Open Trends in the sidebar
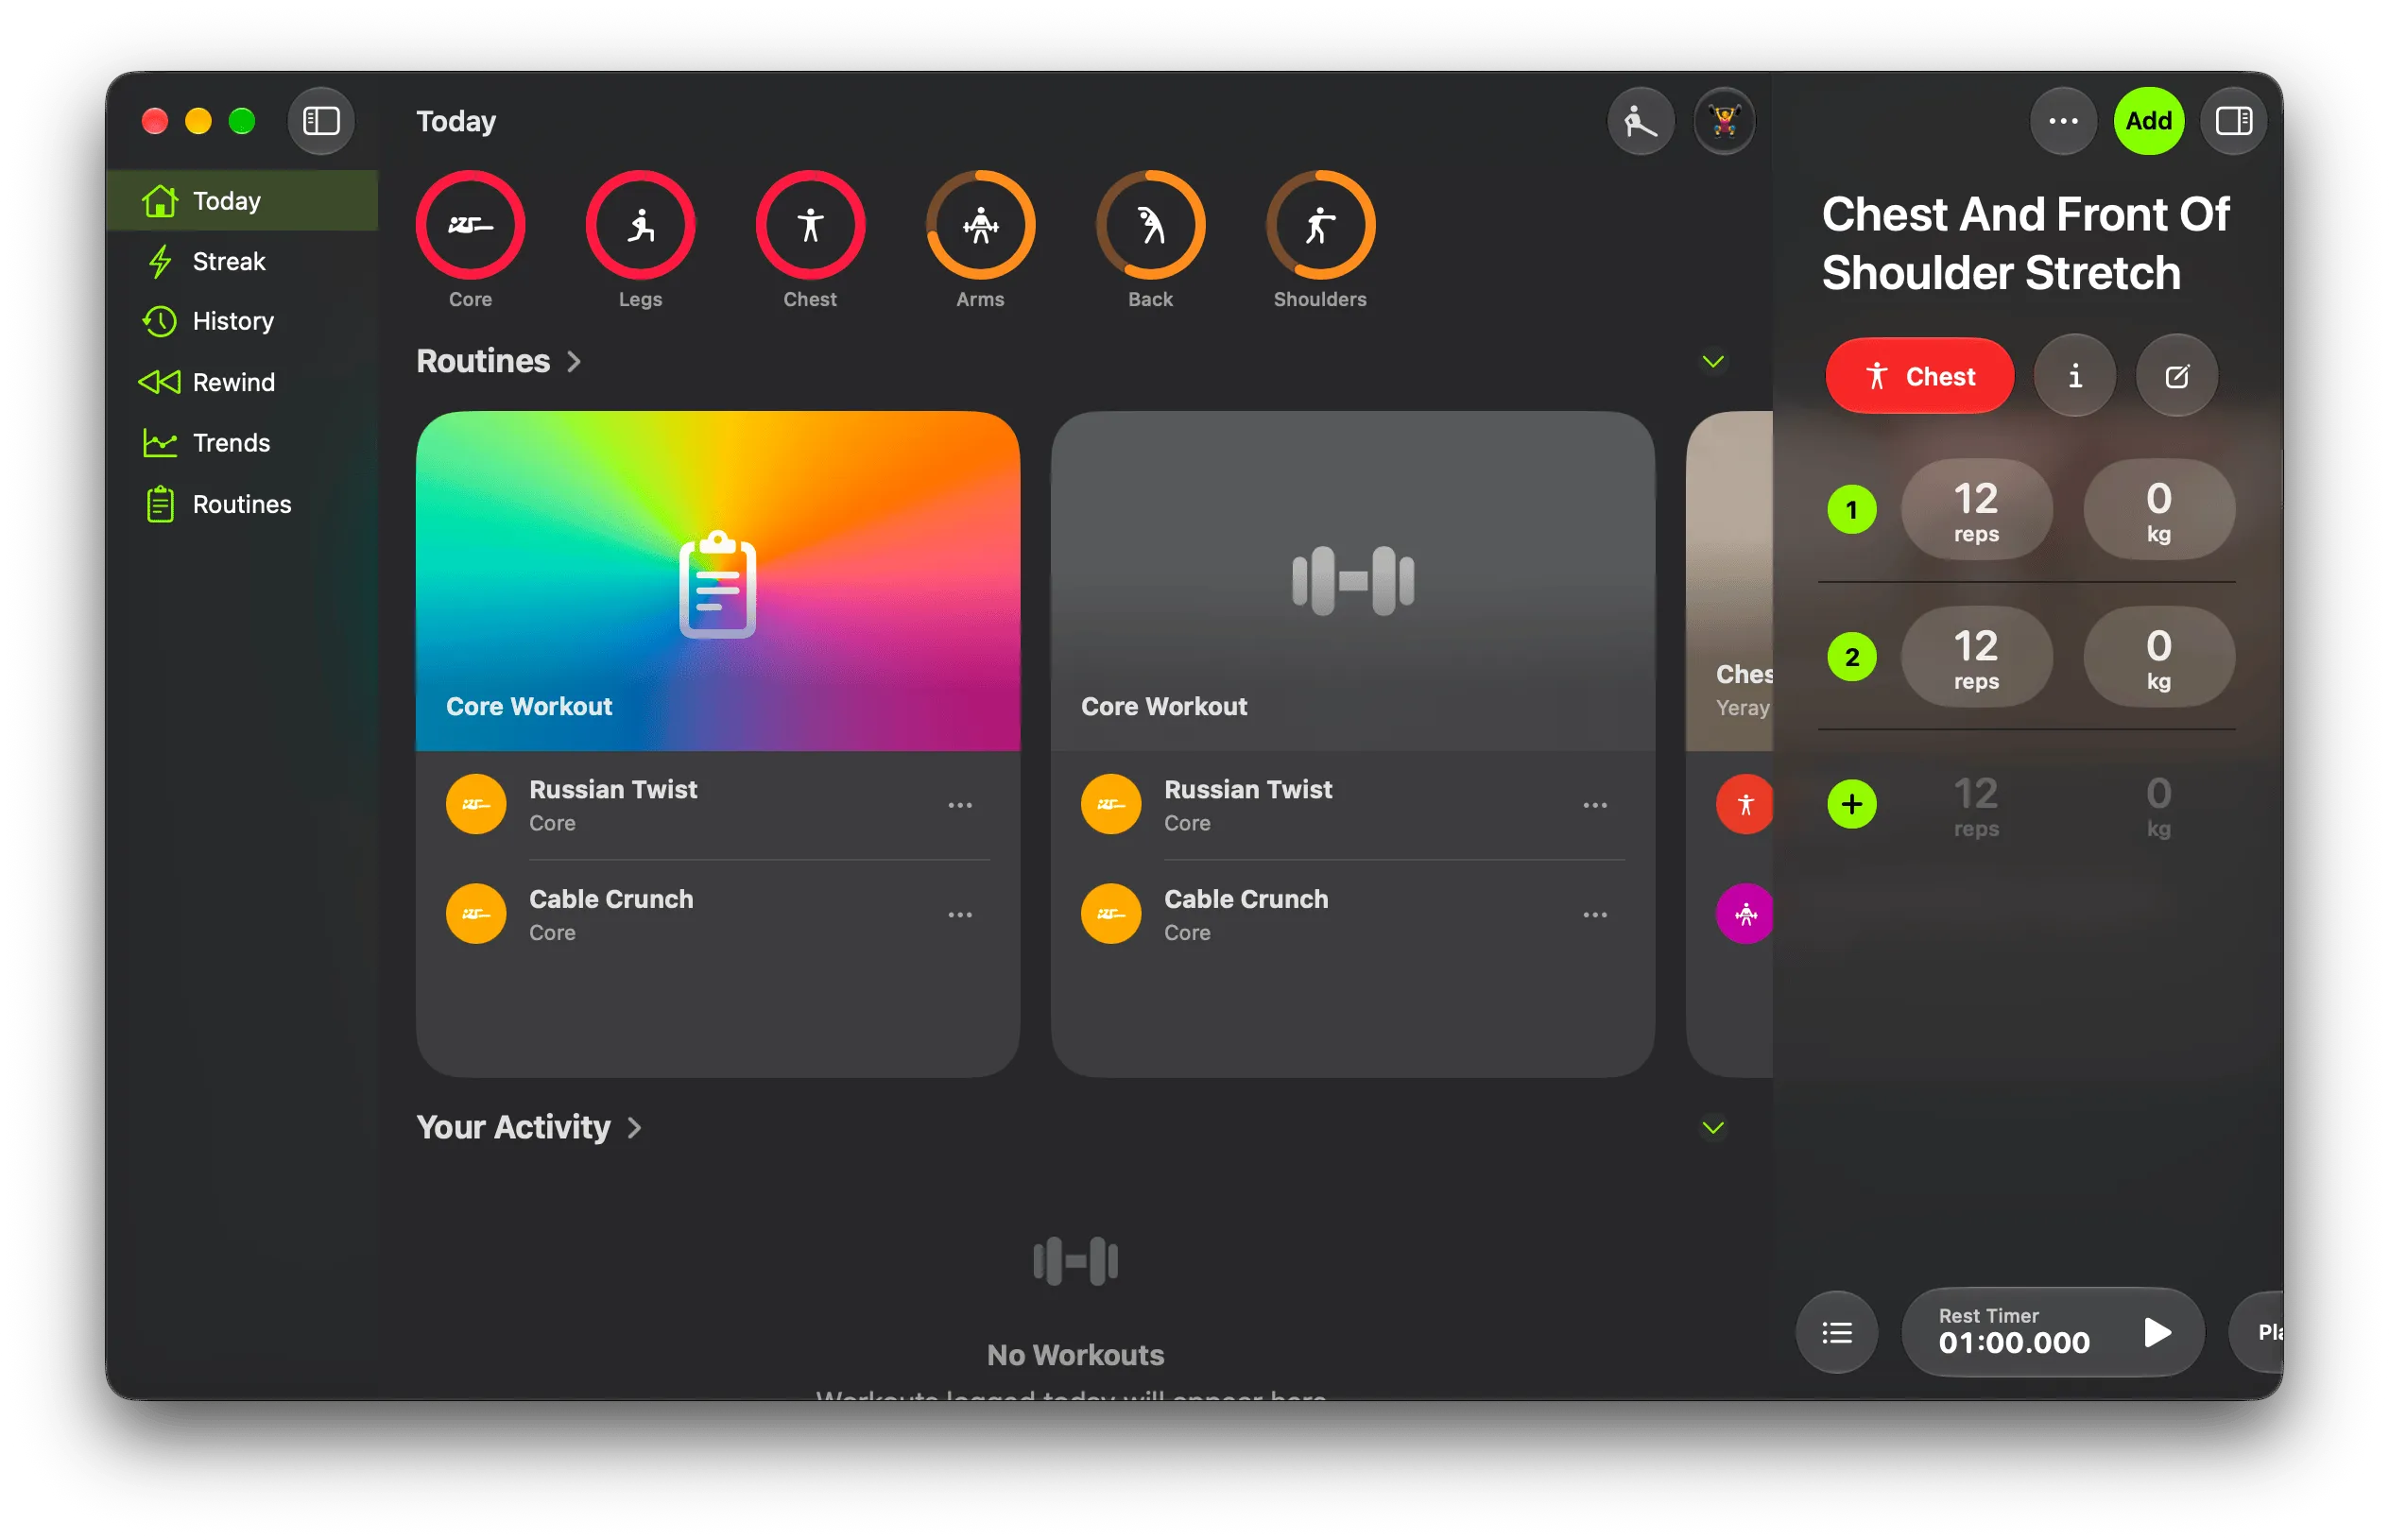This screenshot has width=2389, height=1540. click(242, 443)
